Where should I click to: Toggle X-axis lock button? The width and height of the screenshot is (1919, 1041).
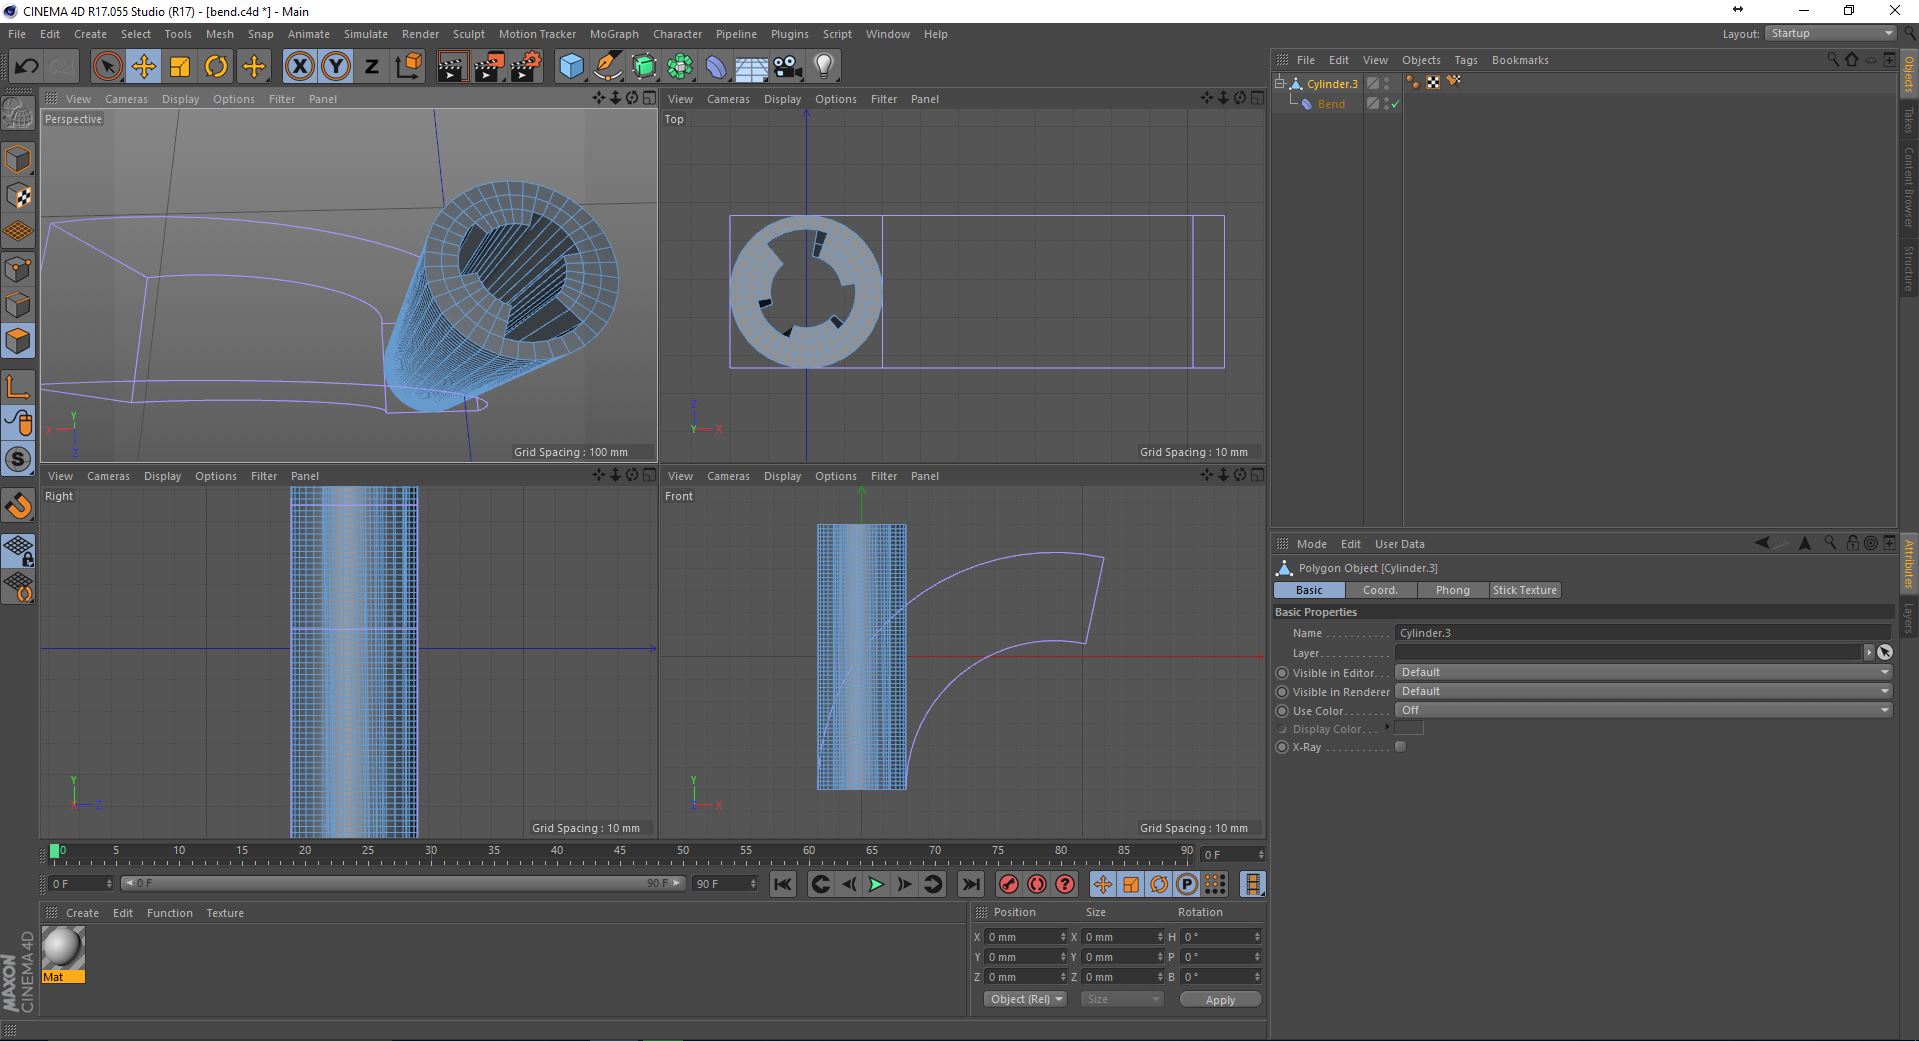click(x=299, y=67)
